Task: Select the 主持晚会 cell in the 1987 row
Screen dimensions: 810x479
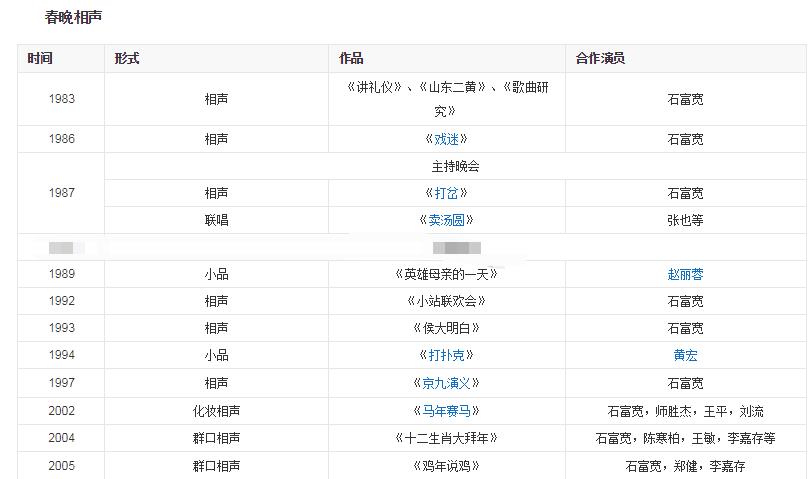Action: pyautogui.click(x=455, y=166)
